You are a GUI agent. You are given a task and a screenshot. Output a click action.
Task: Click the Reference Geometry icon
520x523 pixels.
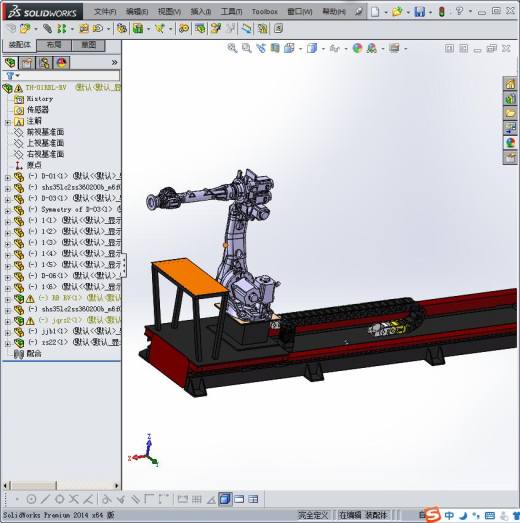coord(160,29)
